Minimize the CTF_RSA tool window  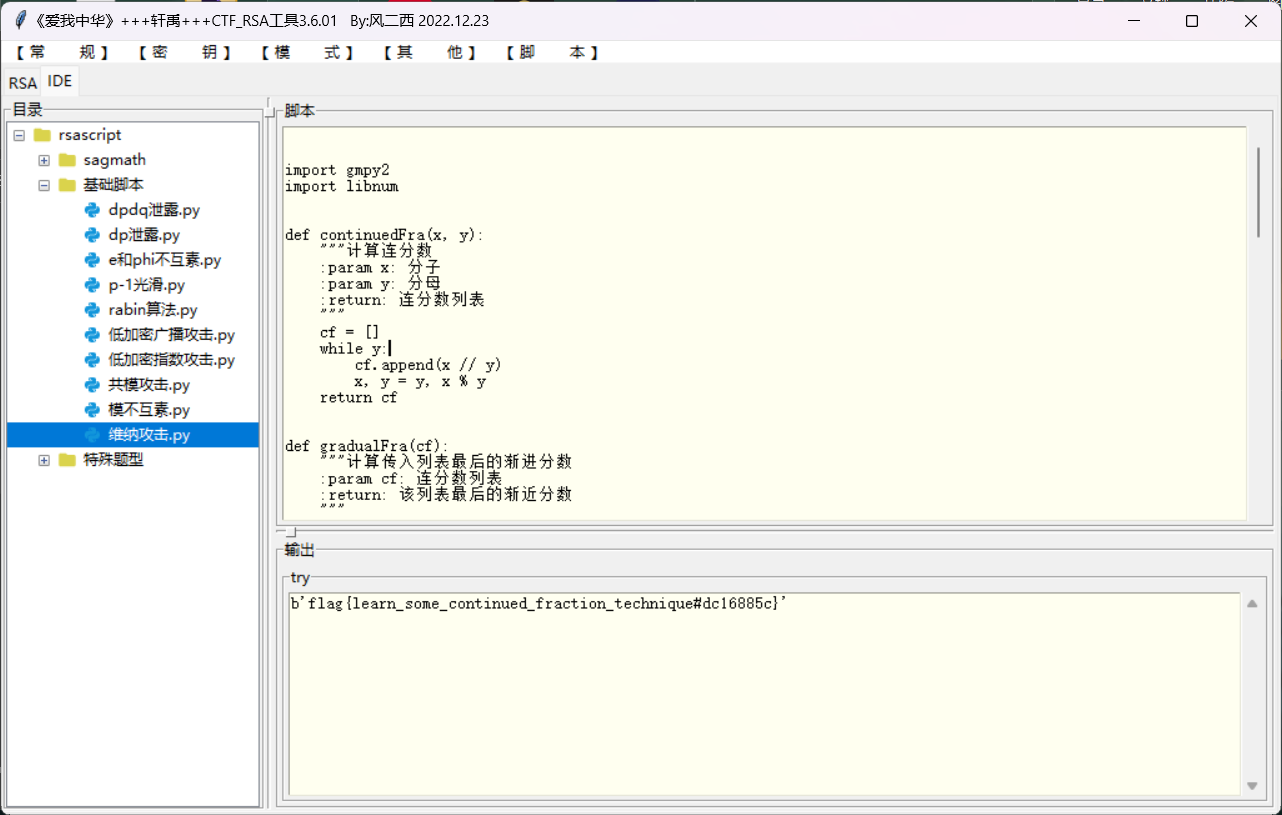(x=1133, y=20)
